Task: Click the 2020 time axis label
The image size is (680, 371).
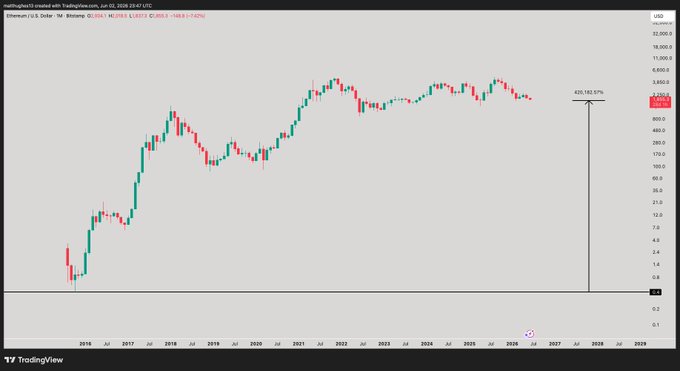Action: pyautogui.click(x=256, y=344)
